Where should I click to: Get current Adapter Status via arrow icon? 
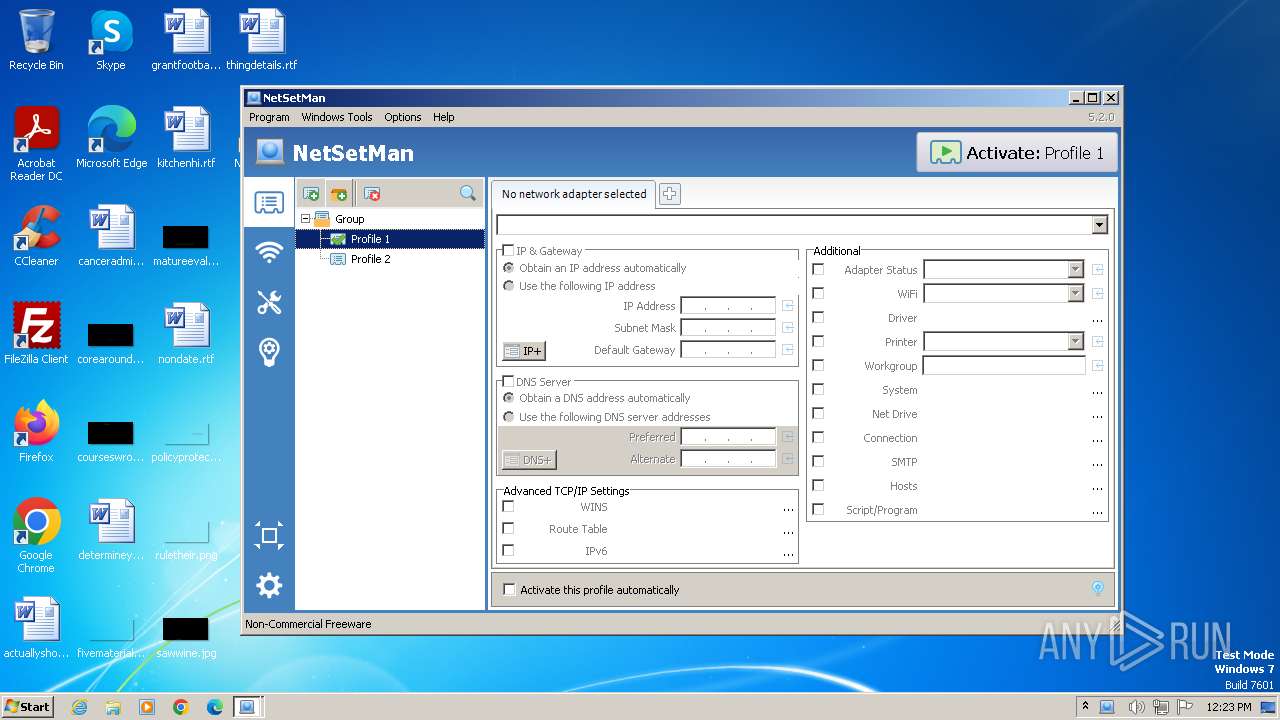[1097, 270]
